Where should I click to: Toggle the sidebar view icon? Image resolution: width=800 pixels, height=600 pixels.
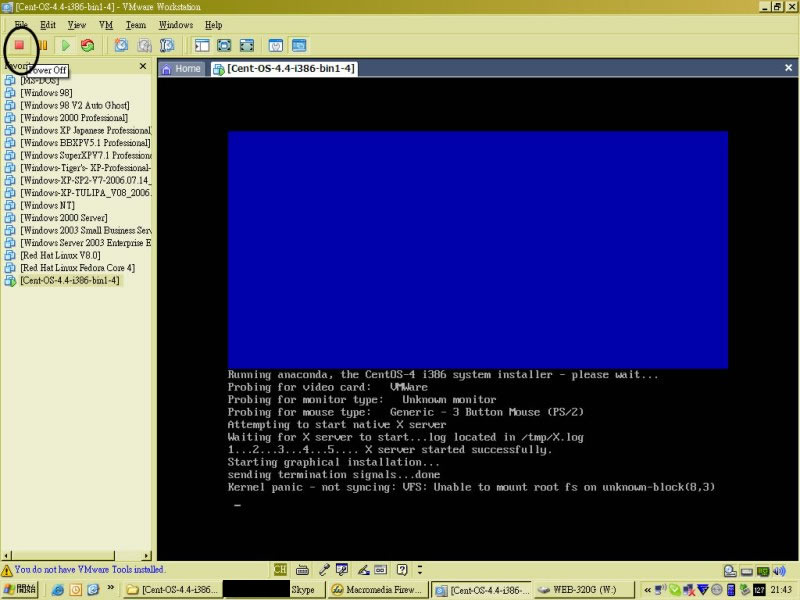point(202,45)
